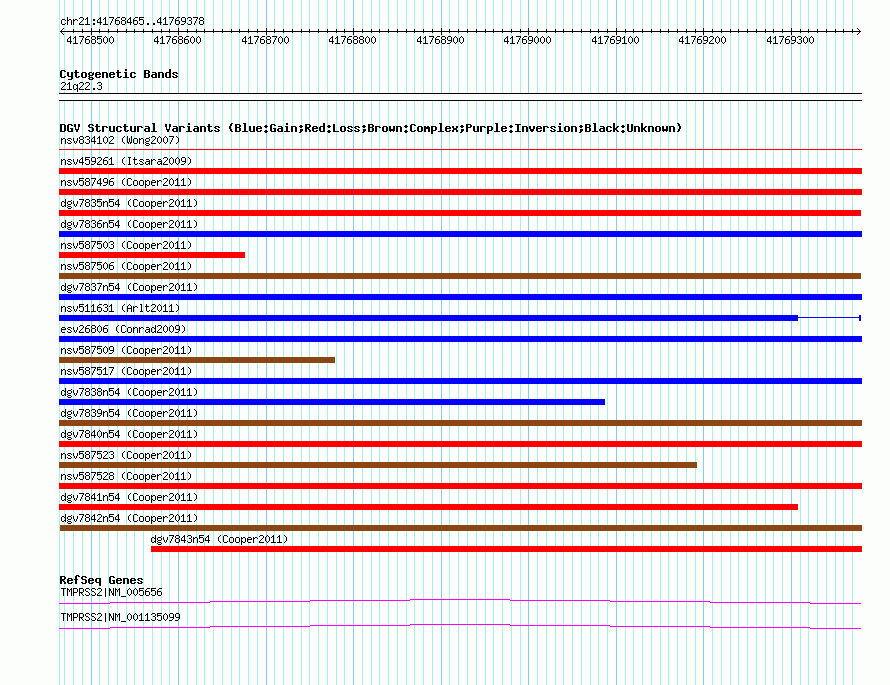This screenshot has height=685, width=890.
Task: Select the Cytogenetic Bands track title
Action: 119,74
